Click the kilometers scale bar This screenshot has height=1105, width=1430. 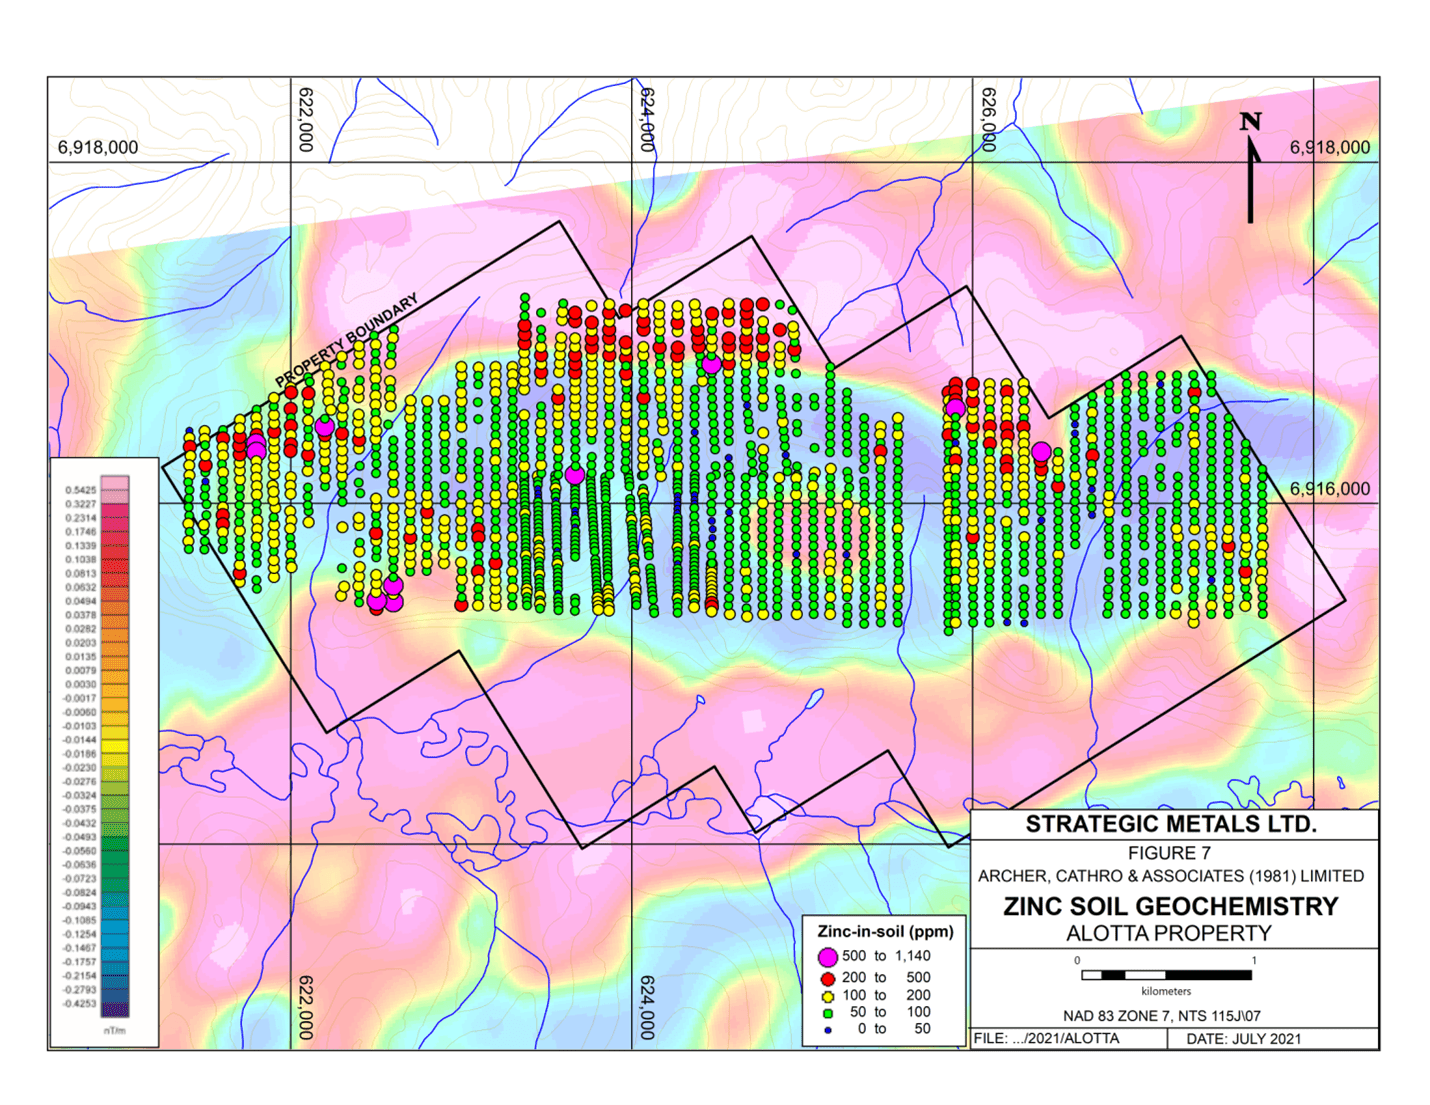coord(1166,974)
